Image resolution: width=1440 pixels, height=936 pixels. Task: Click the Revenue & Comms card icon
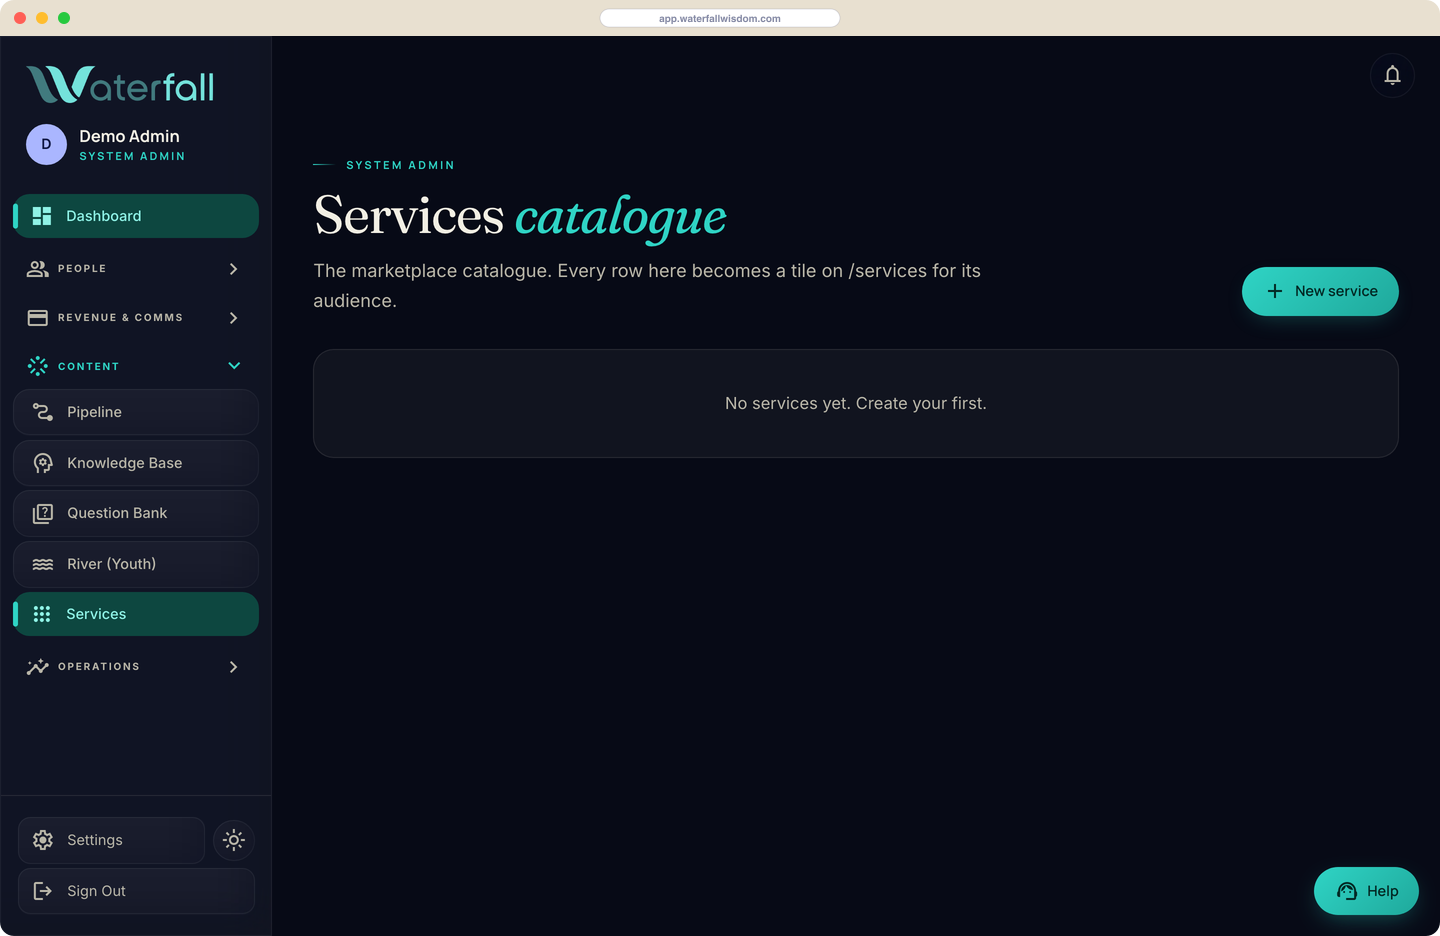38,318
